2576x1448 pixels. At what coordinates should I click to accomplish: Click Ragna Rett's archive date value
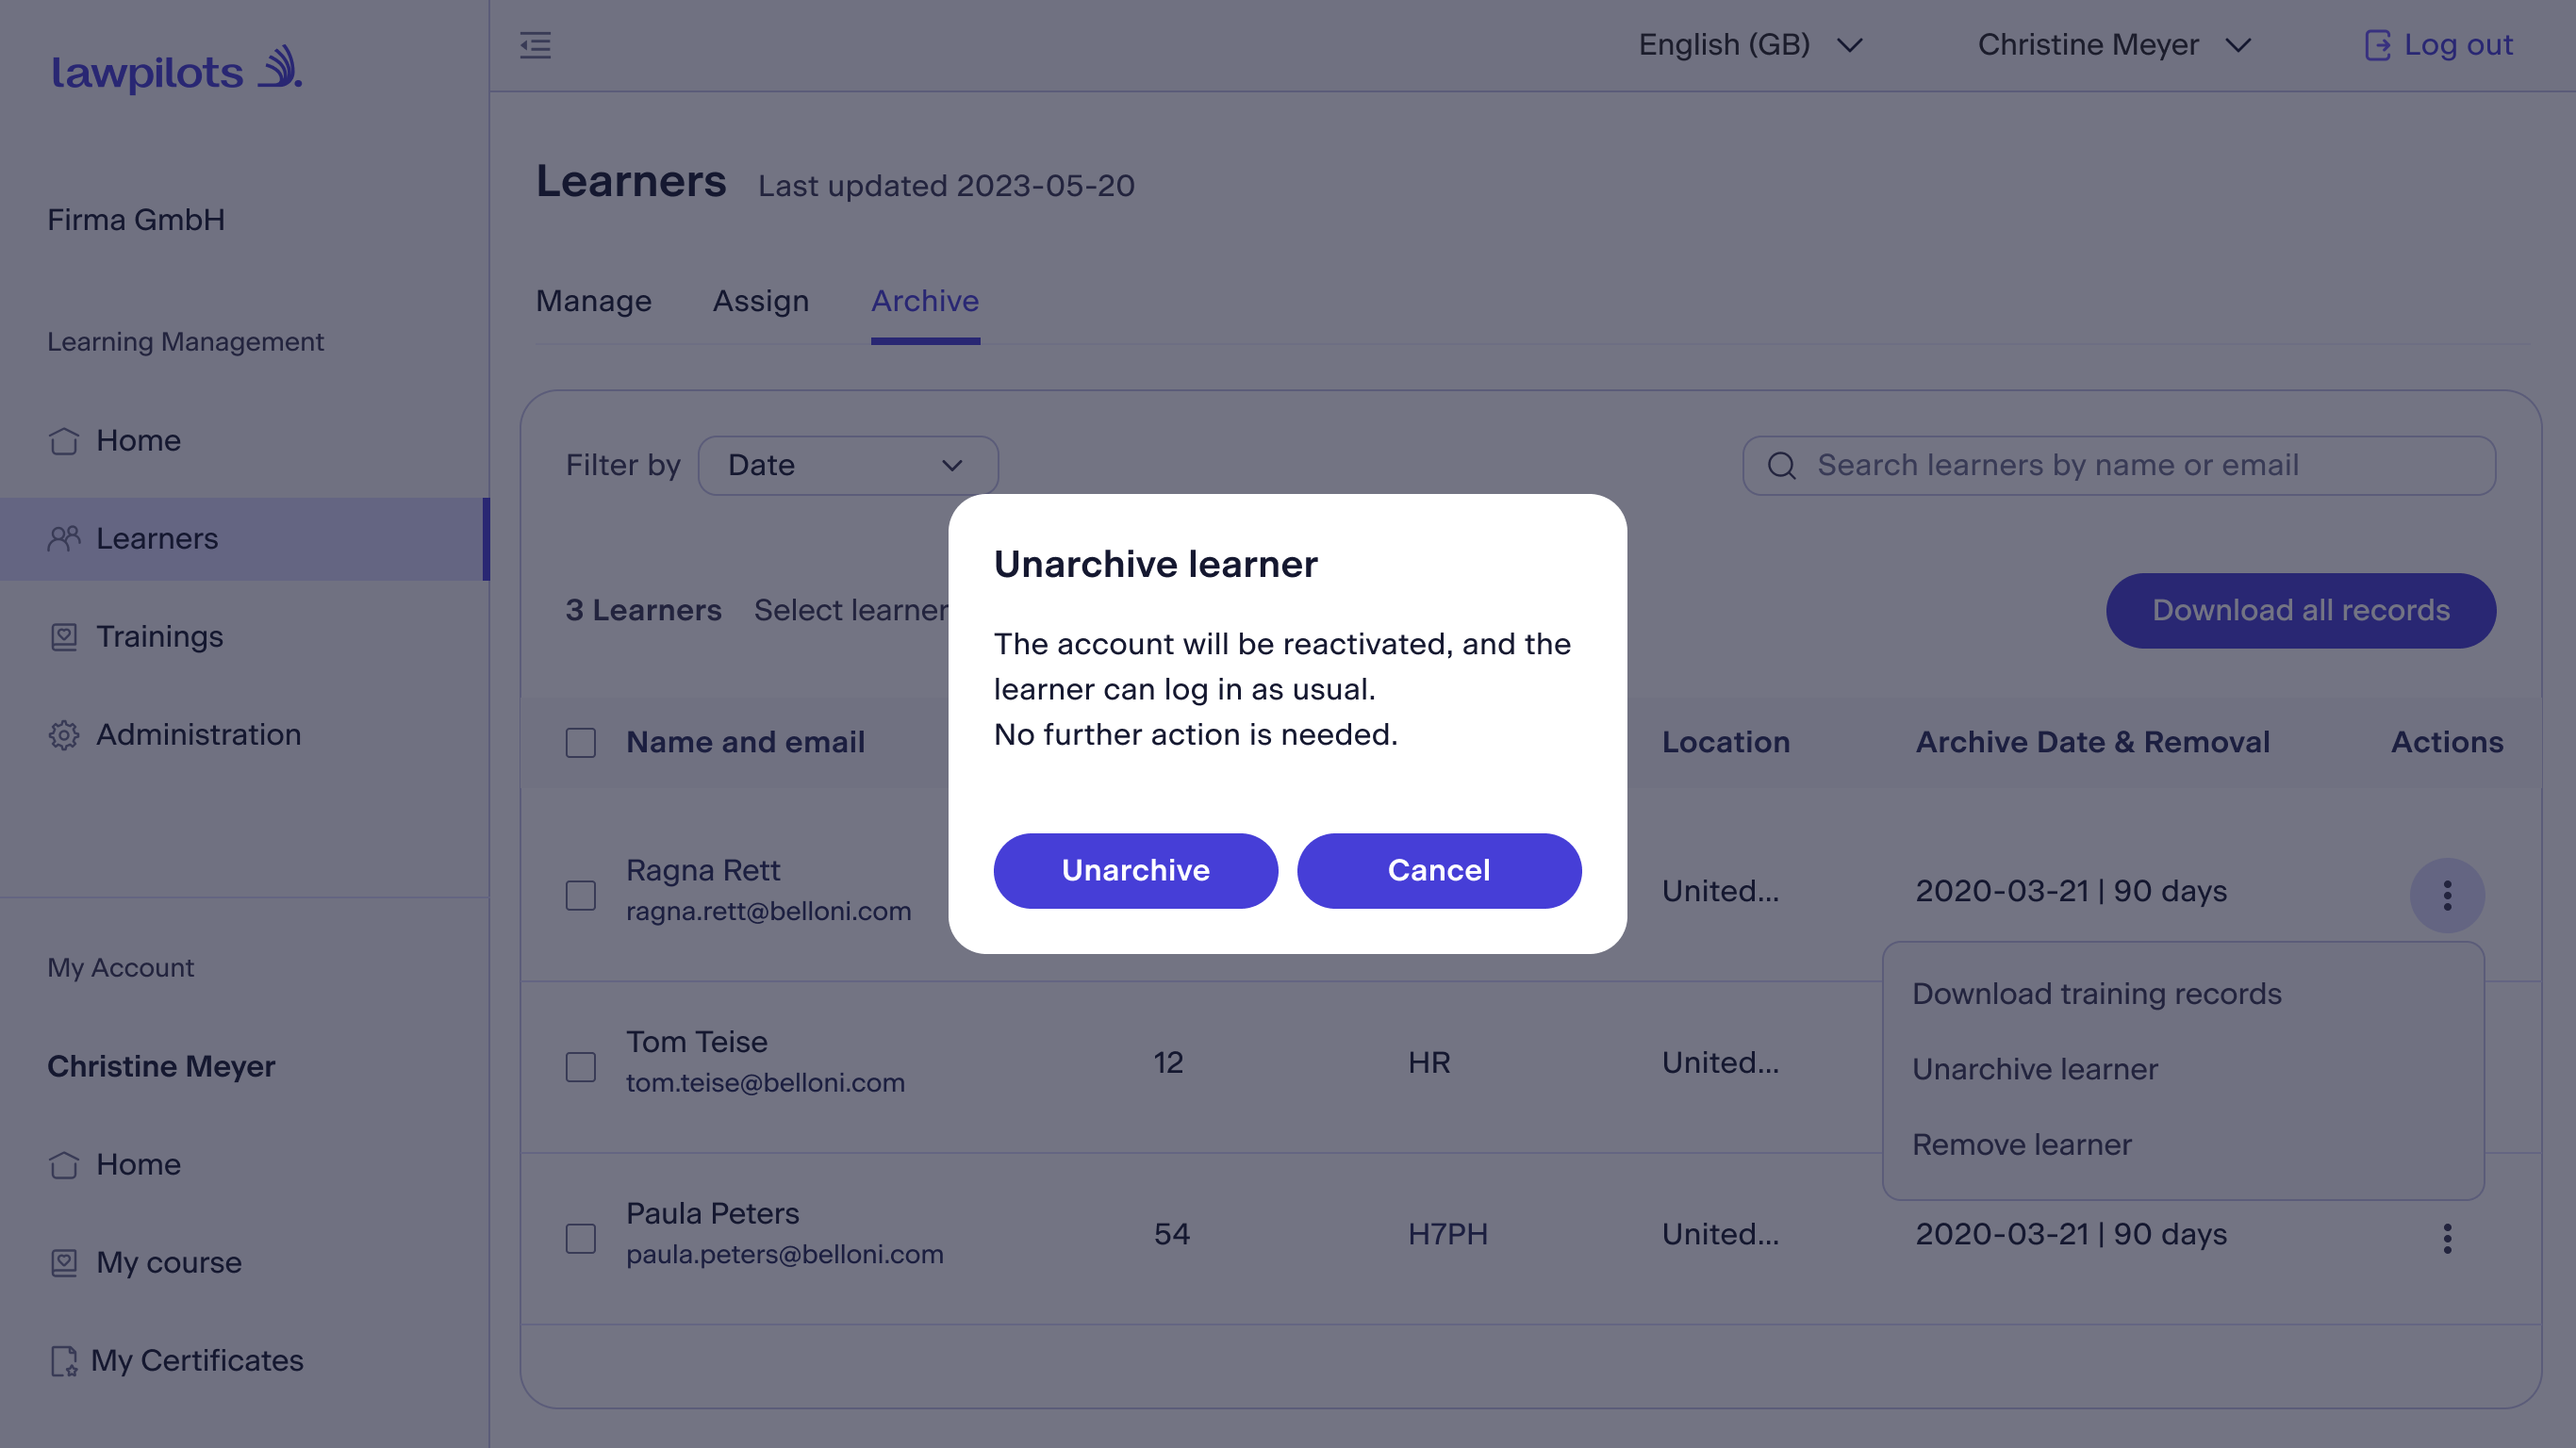2070,892
